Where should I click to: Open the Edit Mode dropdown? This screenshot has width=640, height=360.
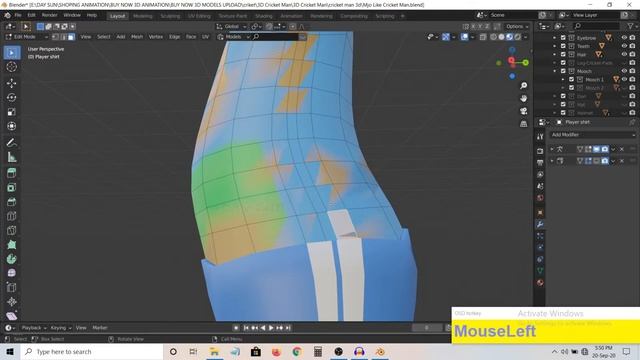27,37
